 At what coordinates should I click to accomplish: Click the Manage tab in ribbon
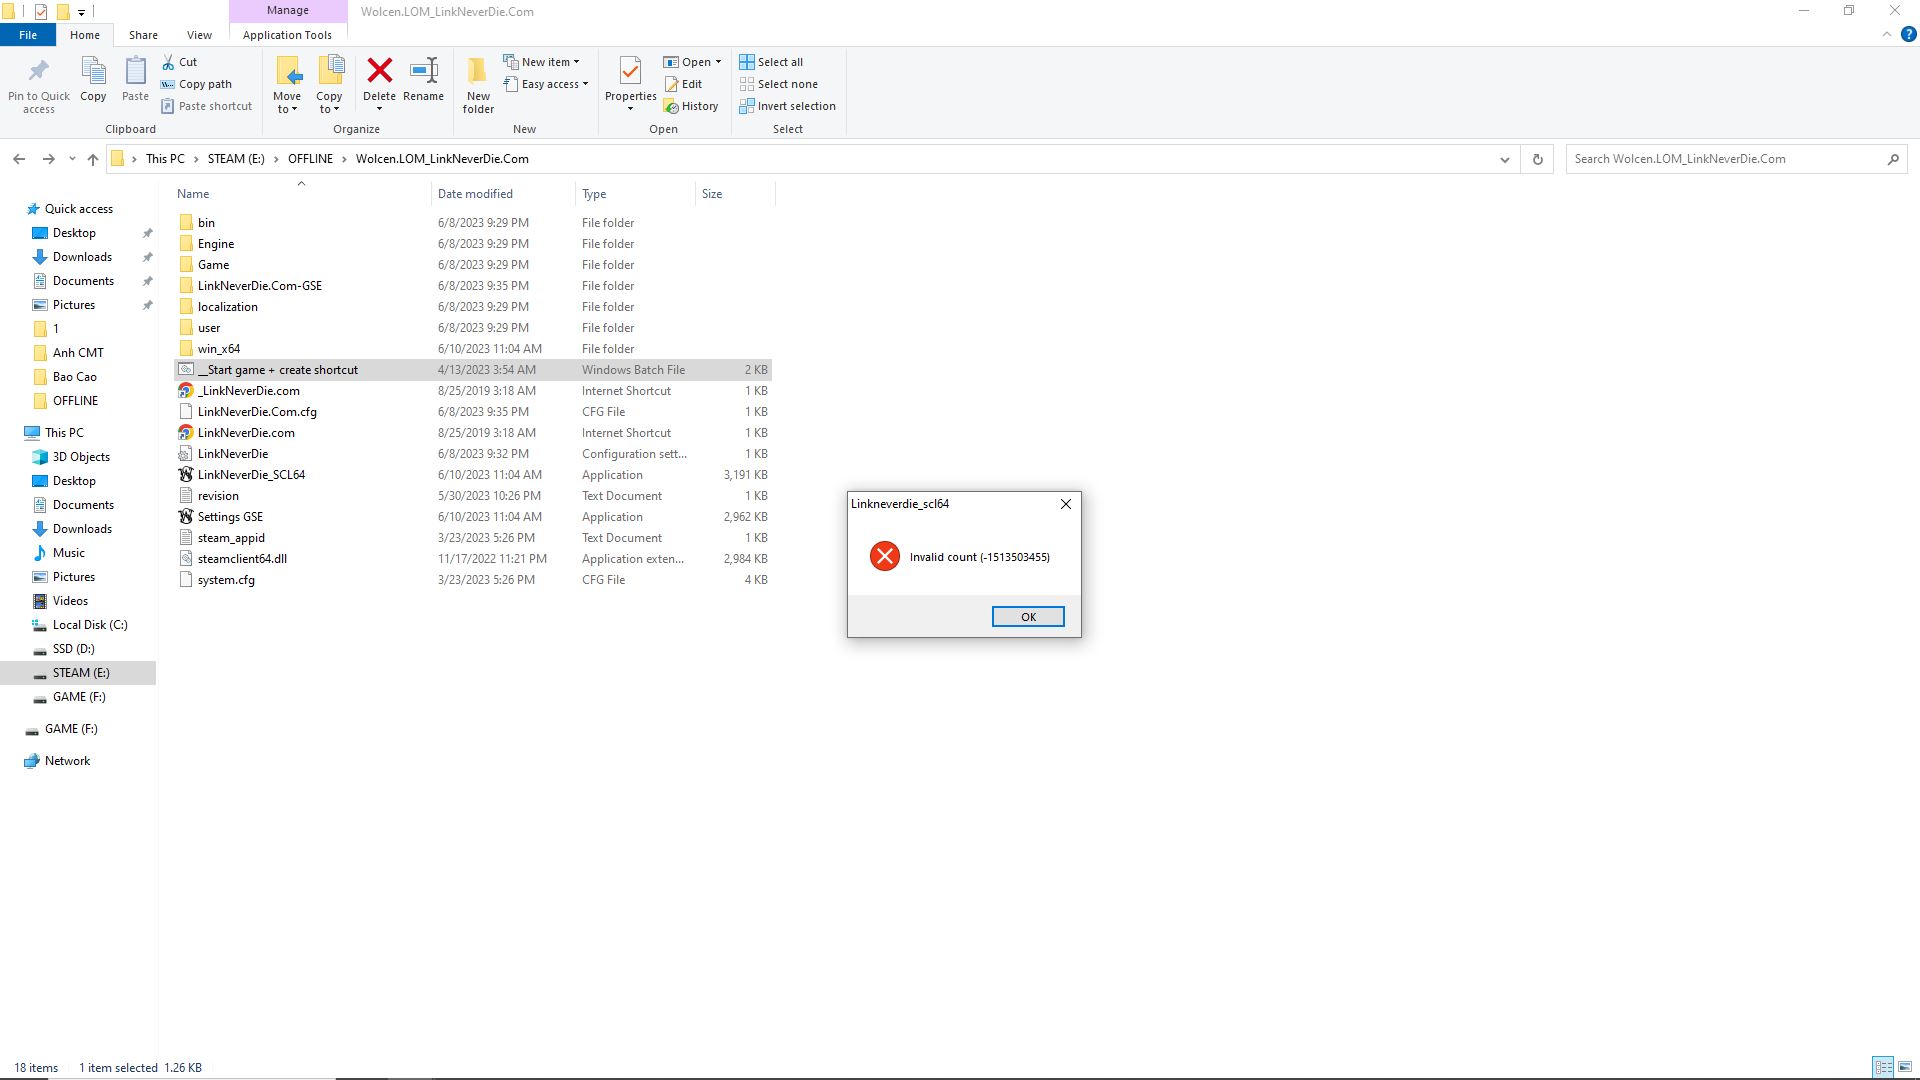(x=289, y=11)
